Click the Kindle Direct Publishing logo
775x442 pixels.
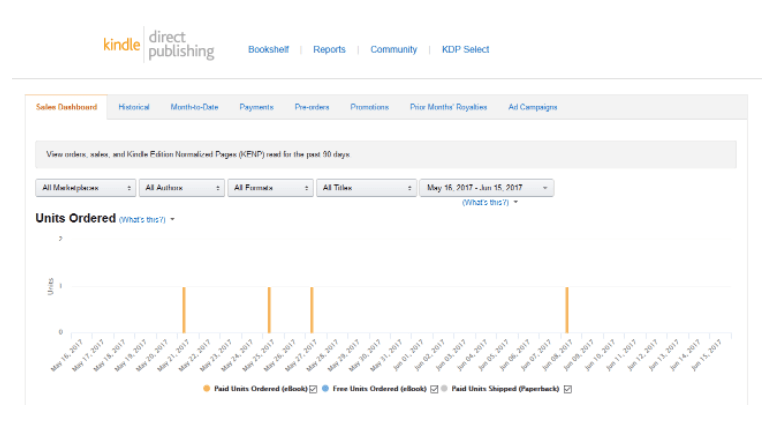click(x=158, y=46)
